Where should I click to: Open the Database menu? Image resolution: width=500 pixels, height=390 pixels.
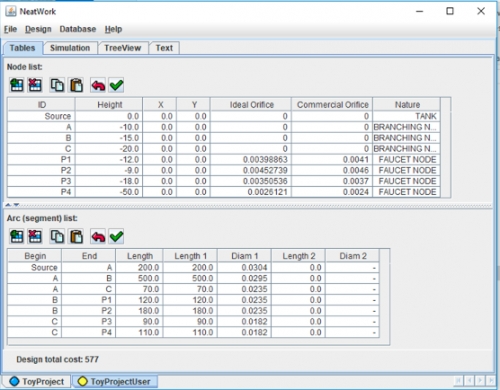click(78, 29)
